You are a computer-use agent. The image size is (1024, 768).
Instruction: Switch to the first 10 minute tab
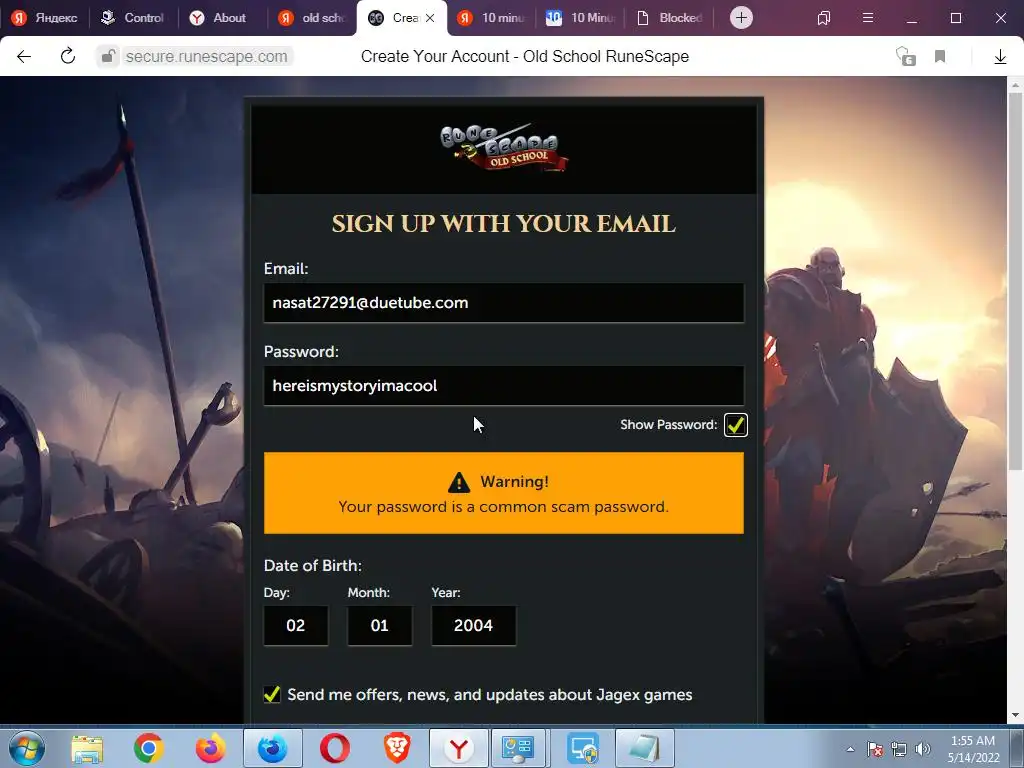coord(491,18)
